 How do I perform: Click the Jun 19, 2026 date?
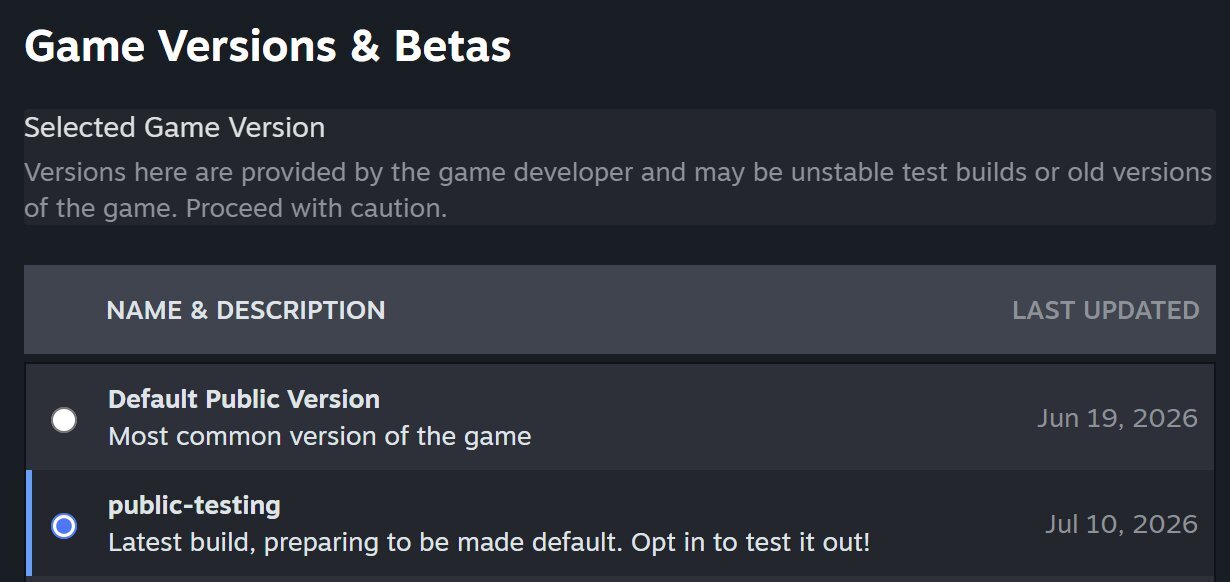1117,418
